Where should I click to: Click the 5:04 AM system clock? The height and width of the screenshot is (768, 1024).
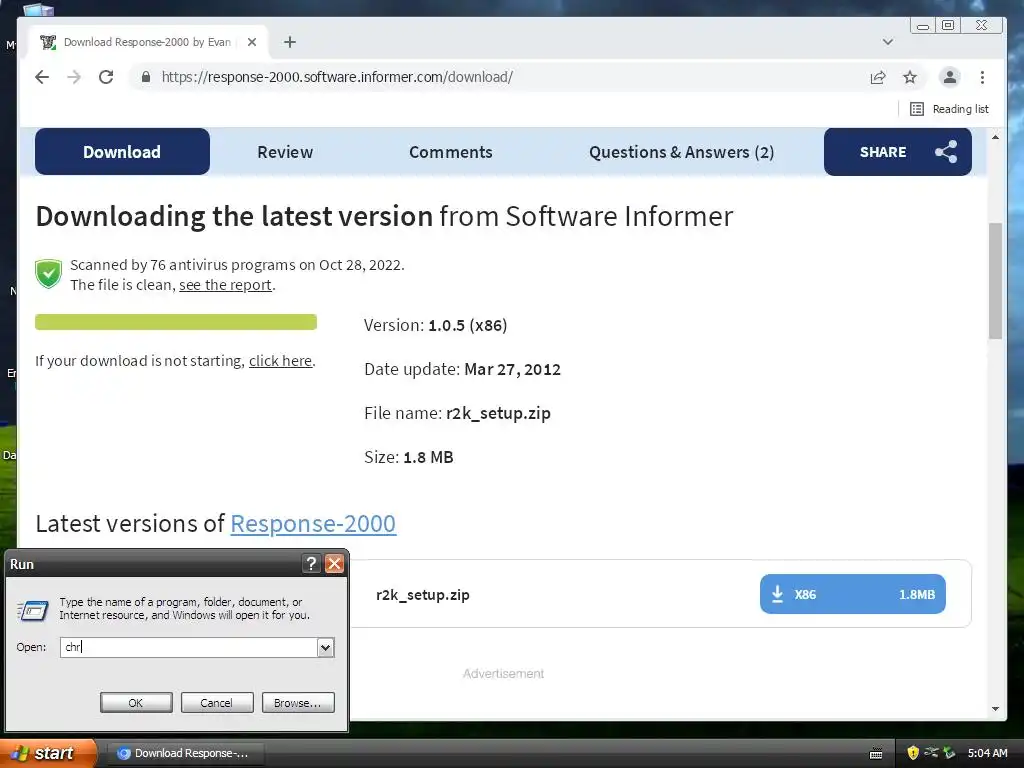[987, 753]
